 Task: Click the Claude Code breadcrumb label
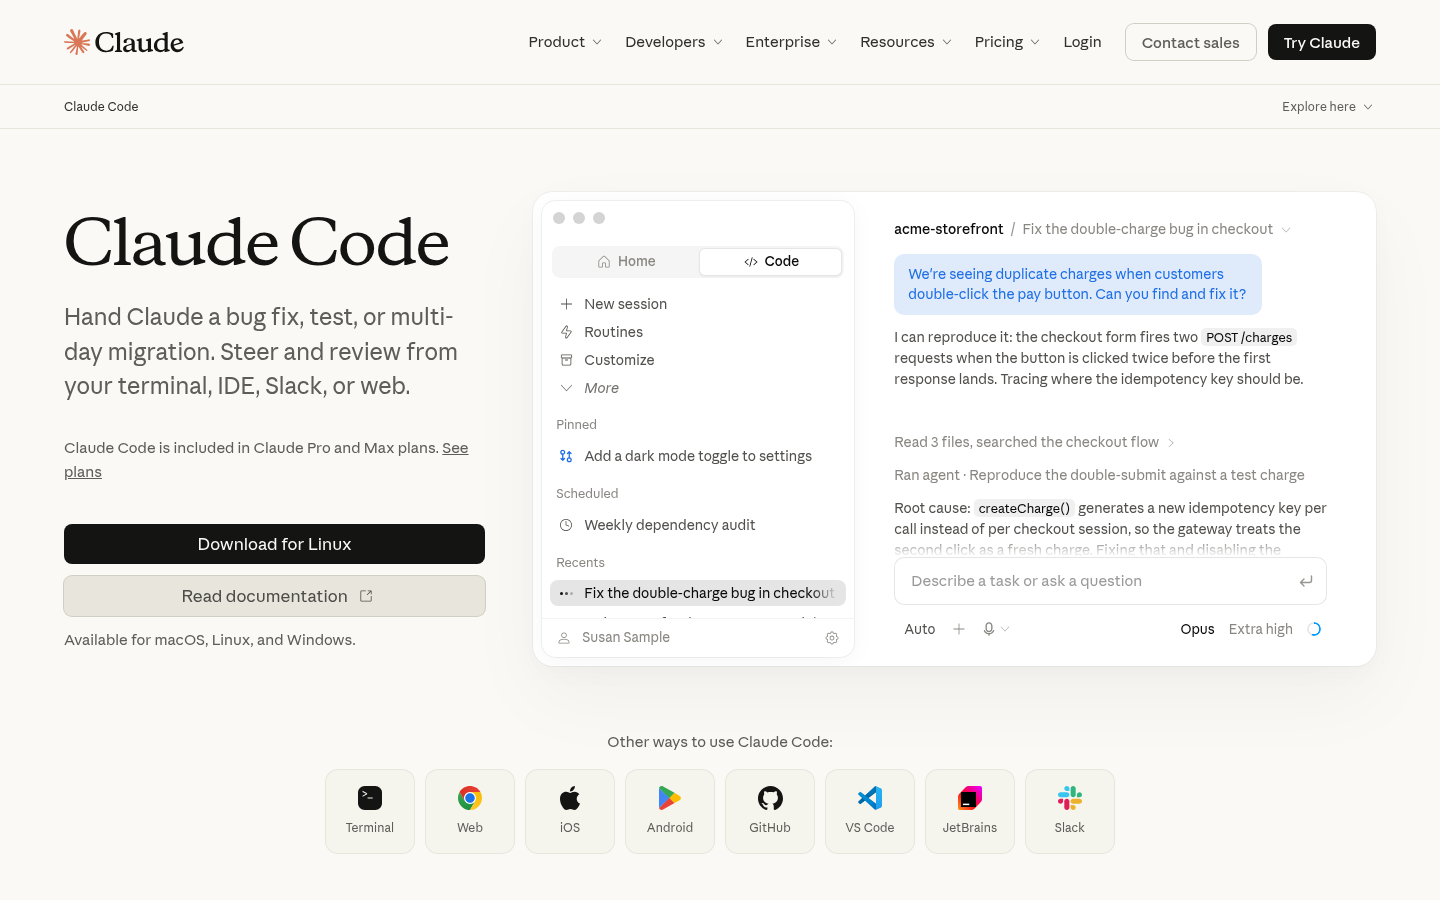point(101,107)
